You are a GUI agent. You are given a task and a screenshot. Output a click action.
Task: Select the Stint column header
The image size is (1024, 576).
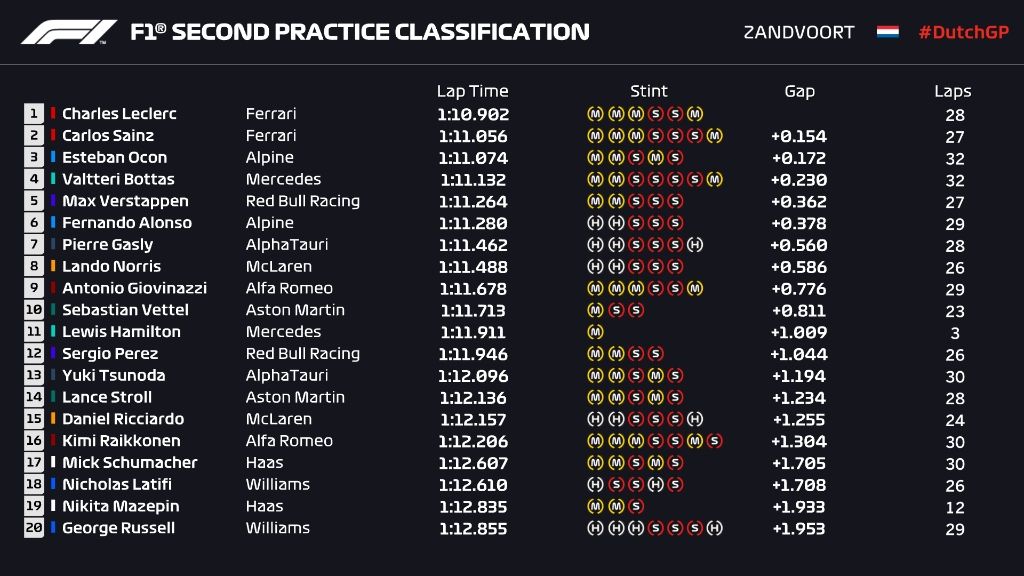(x=649, y=91)
